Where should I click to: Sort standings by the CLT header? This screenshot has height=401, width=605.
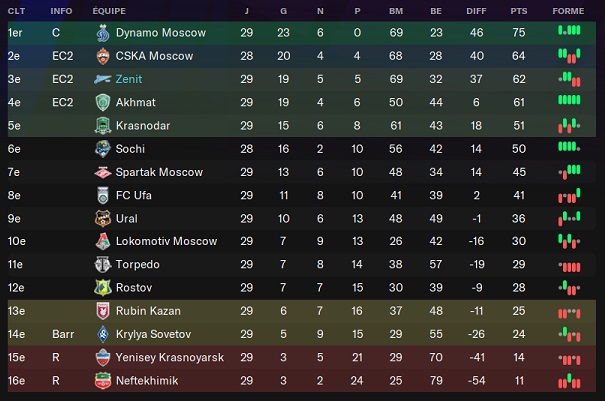coord(17,9)
